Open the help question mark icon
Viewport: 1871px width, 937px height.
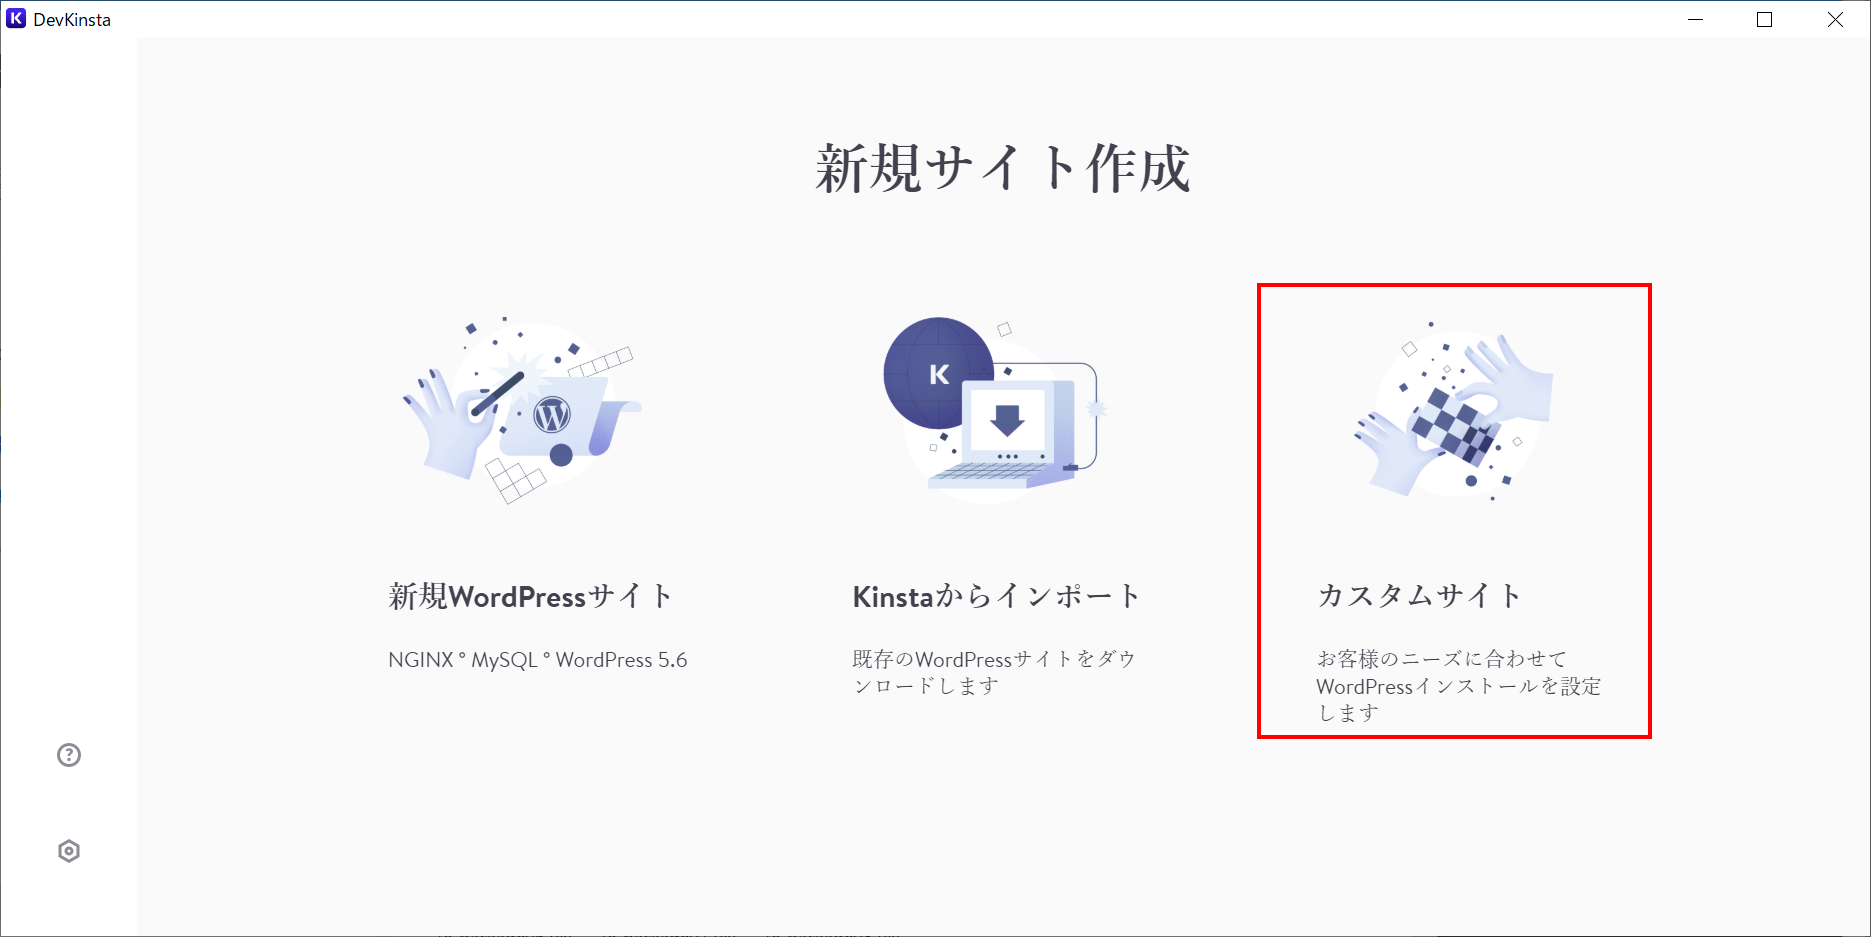pos(69,755)
